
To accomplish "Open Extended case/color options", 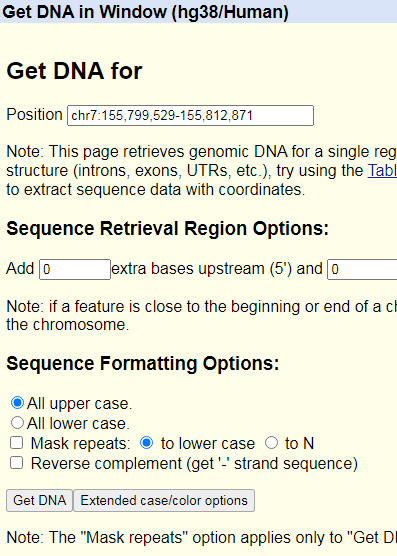I will click(164, 500).
